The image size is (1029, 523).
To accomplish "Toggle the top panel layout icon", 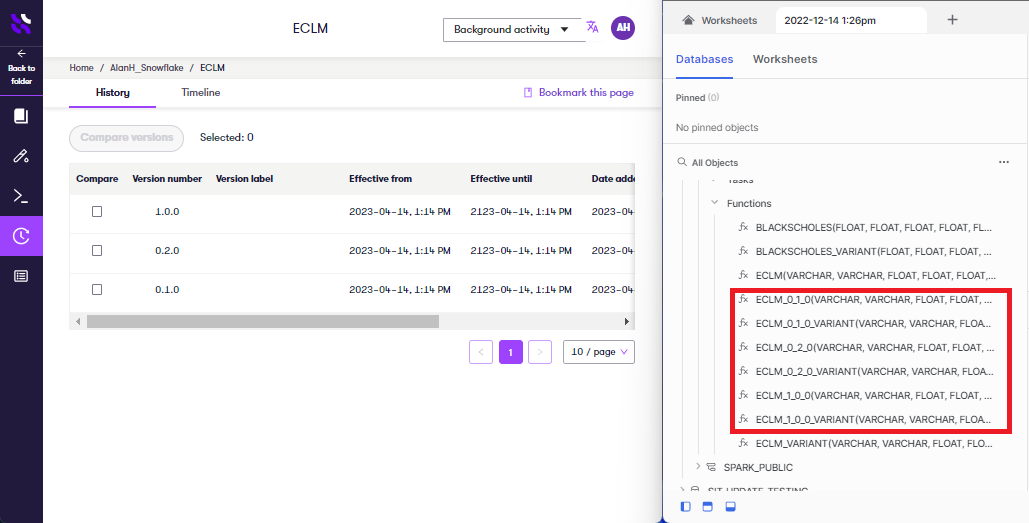I will click(707, 507).
